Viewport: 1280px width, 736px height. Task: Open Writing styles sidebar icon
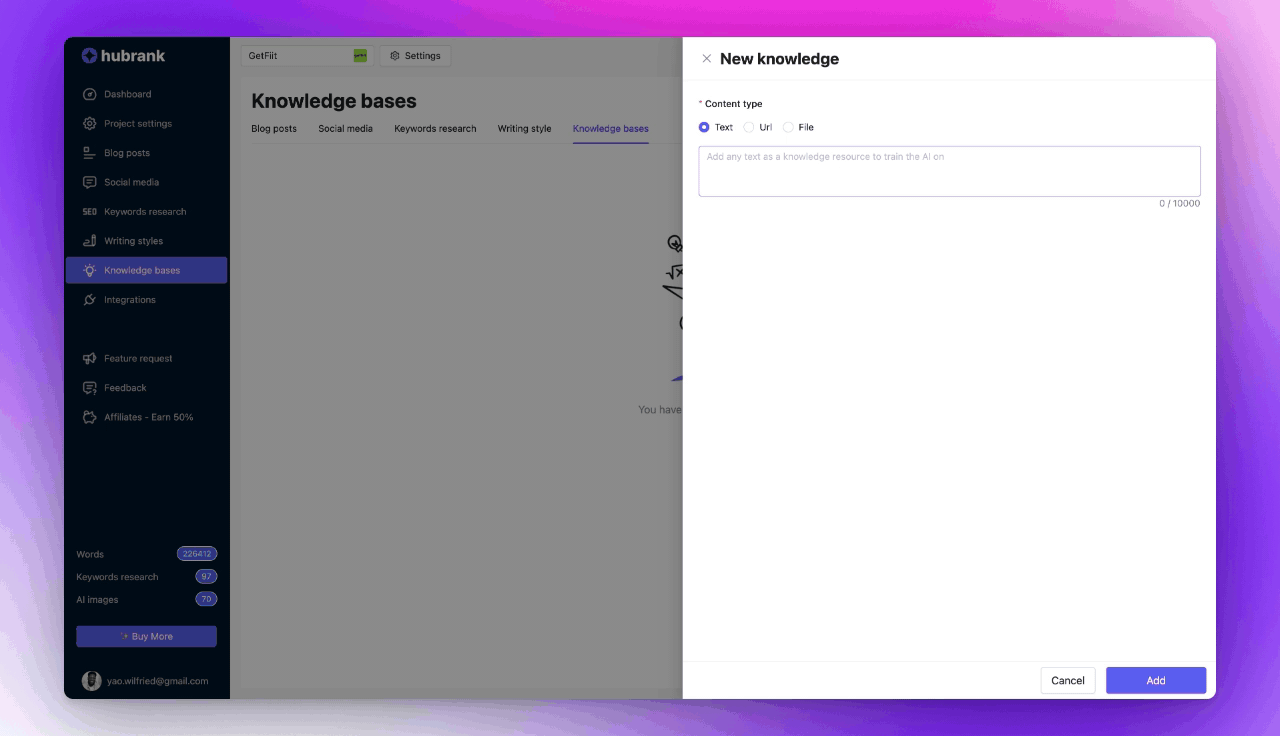point(90,241)
